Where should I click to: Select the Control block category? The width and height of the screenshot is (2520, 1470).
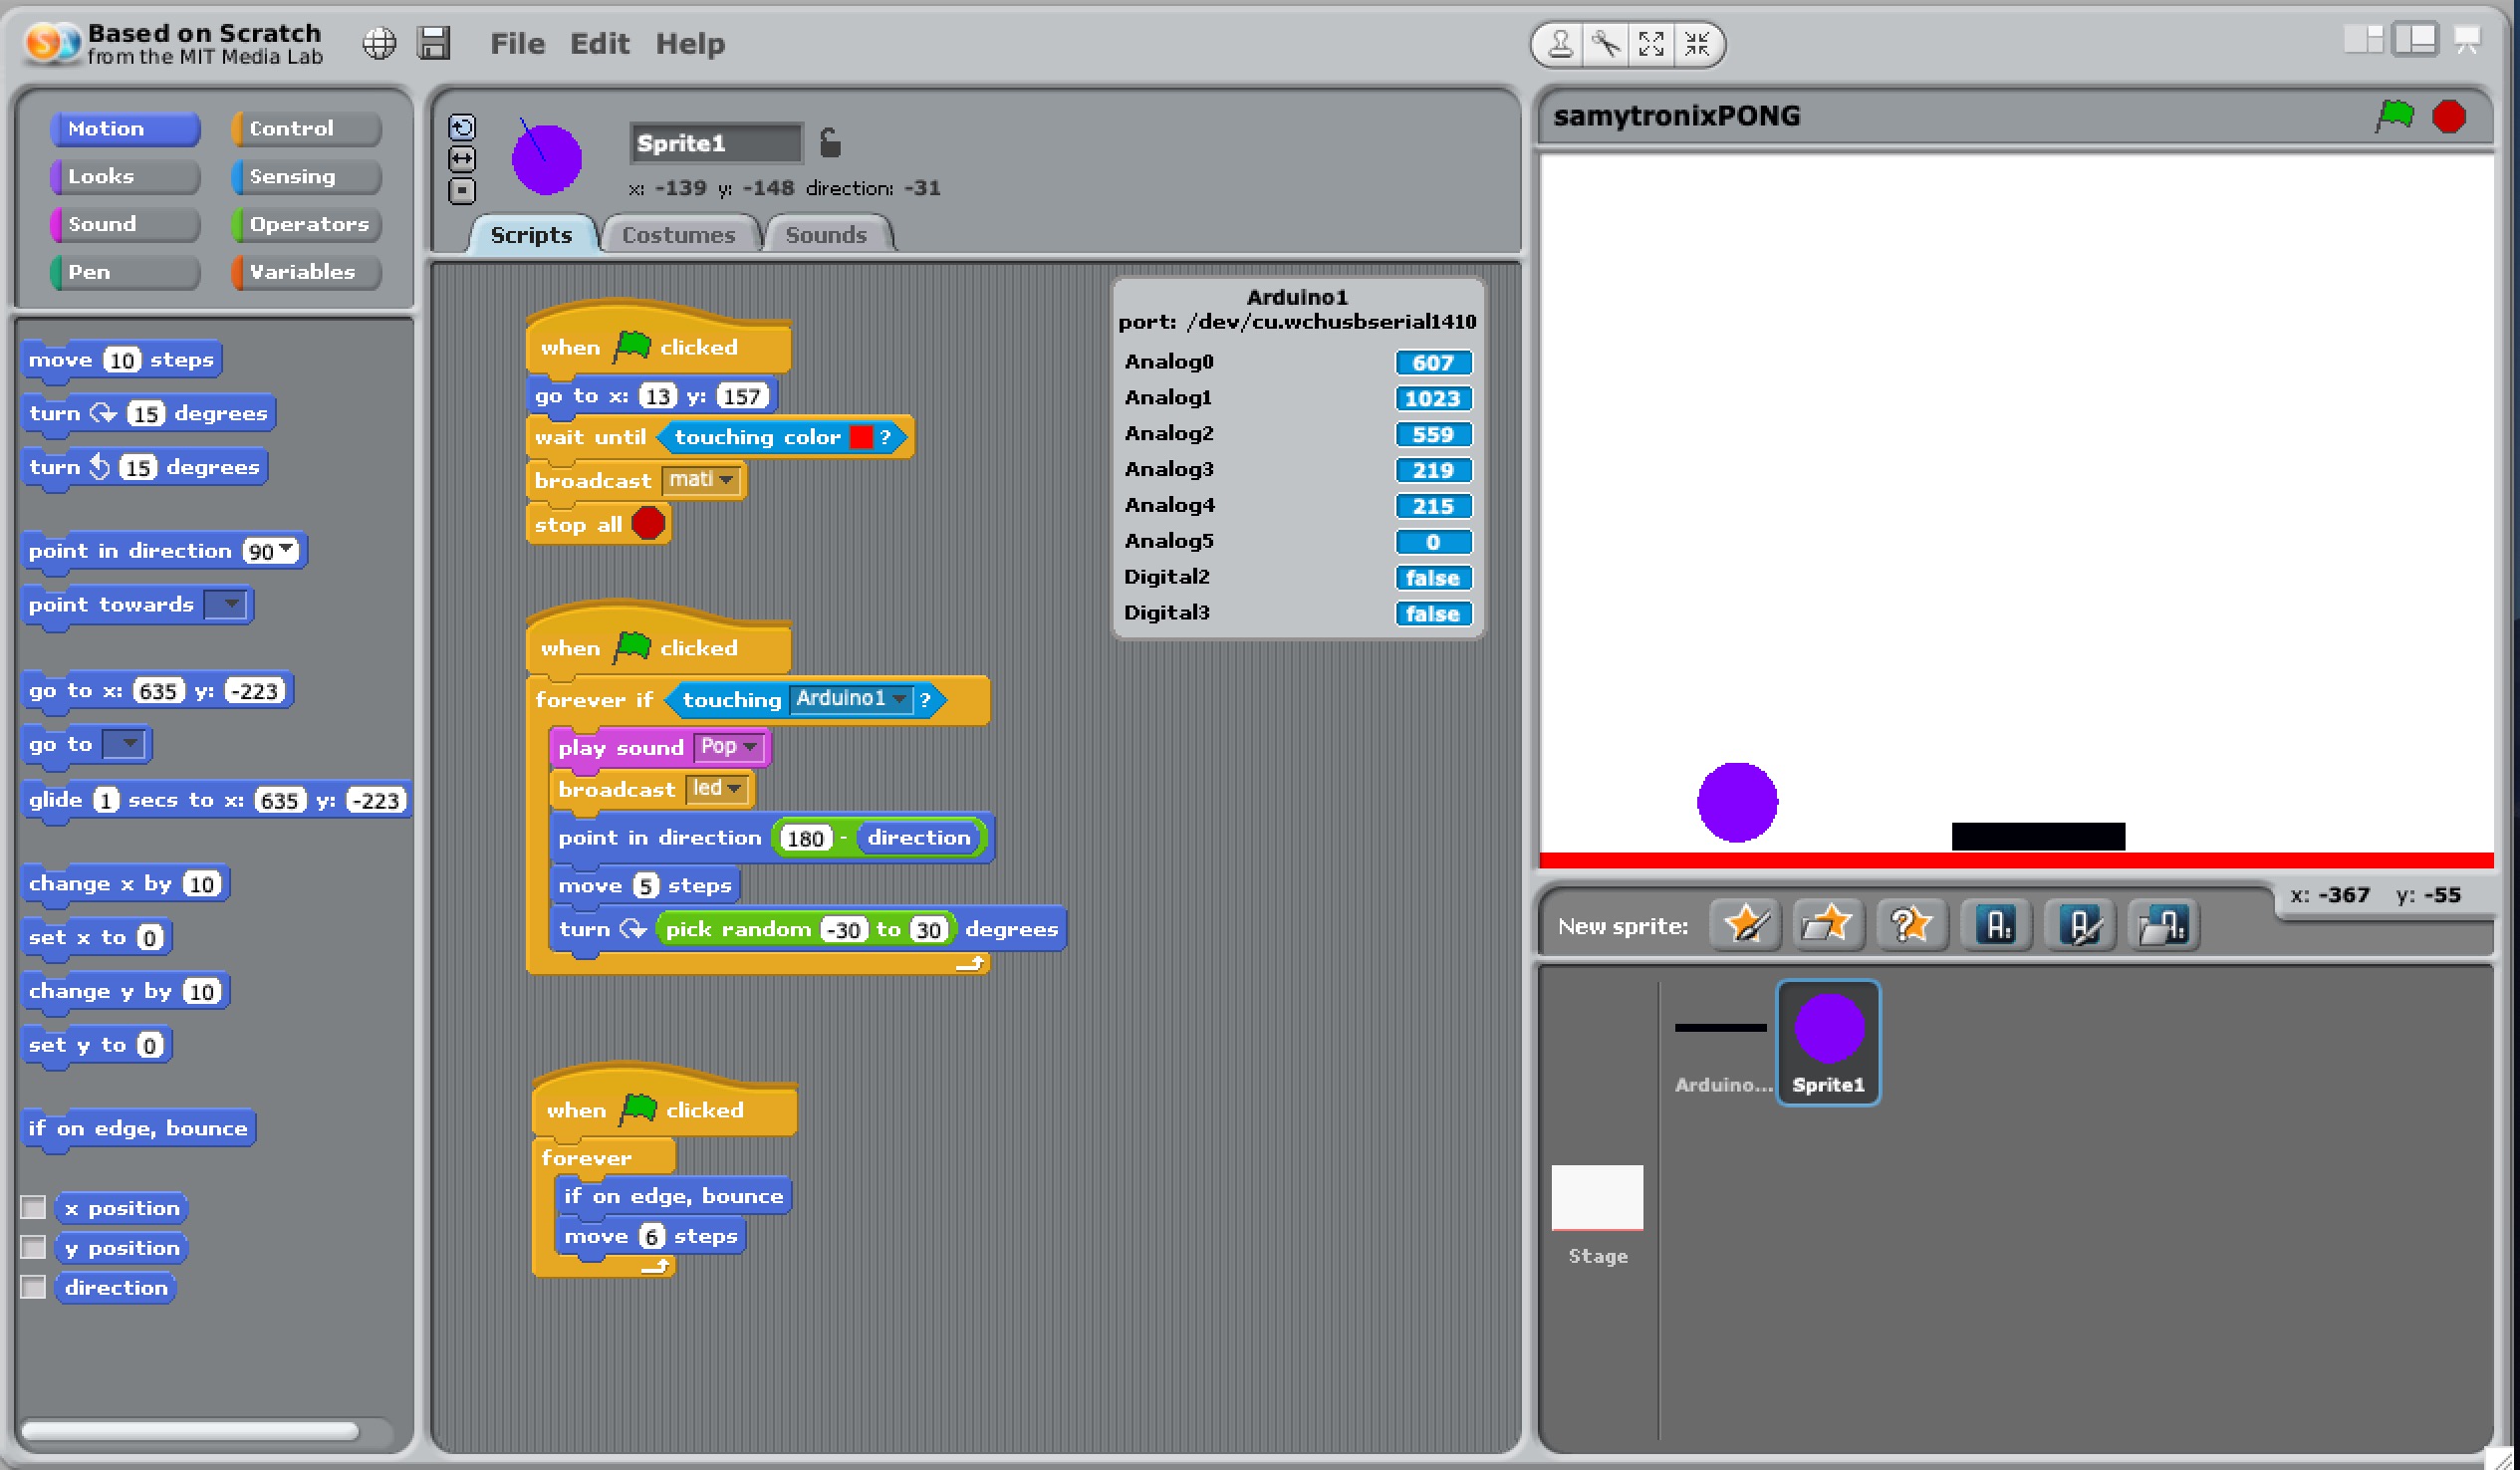[305, 128]
